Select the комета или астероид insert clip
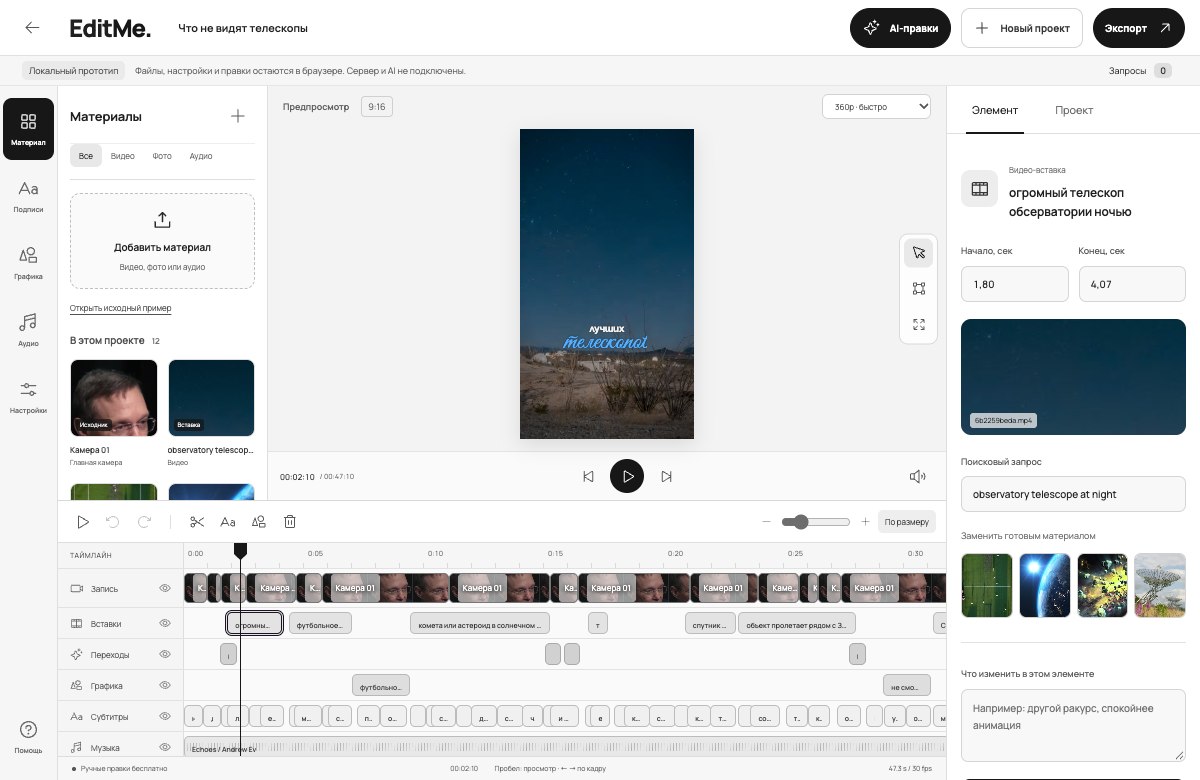 480,624
